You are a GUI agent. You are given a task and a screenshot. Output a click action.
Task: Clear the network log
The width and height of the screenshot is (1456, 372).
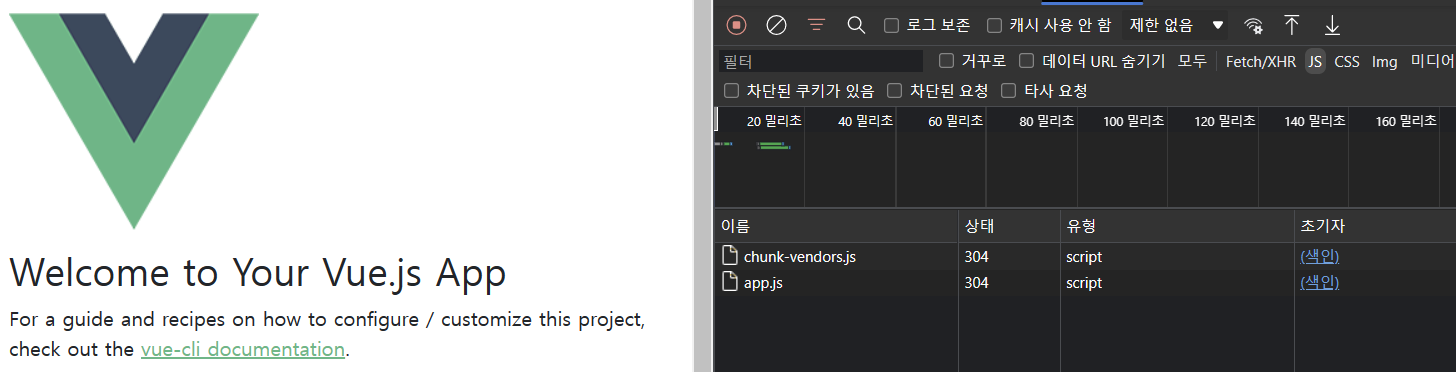pos(776,25)
